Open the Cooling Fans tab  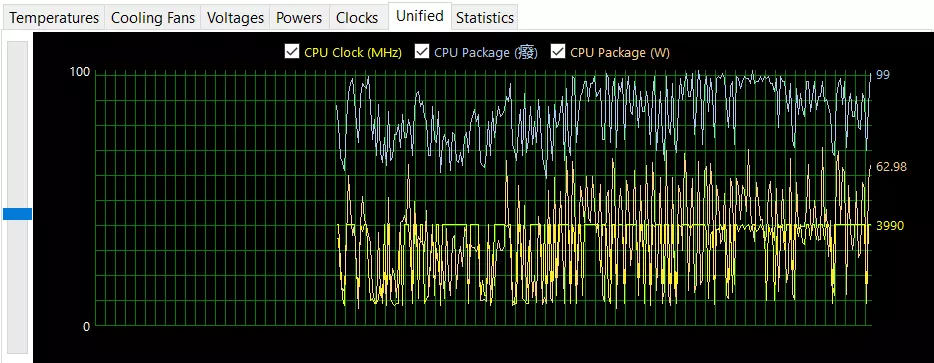coord(153,18)
